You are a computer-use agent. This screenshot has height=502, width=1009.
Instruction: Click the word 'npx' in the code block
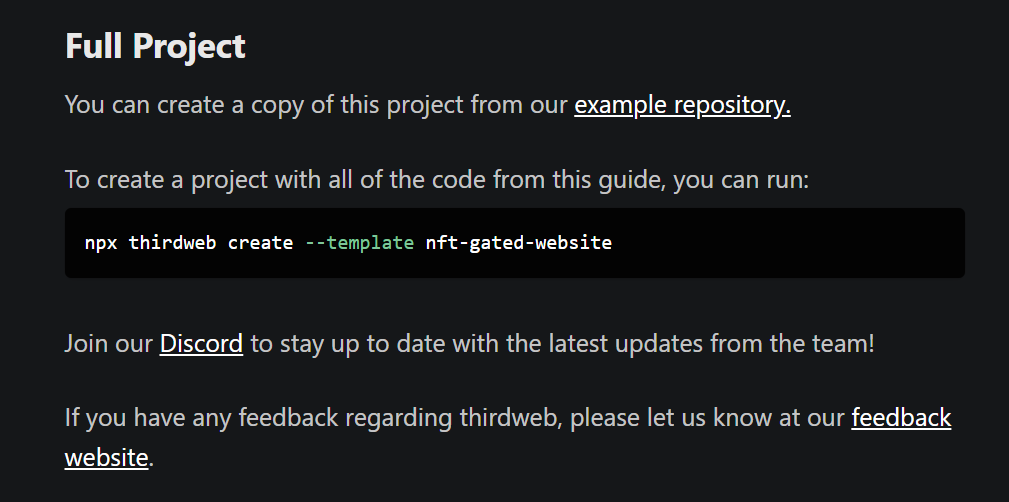(101, 243)
